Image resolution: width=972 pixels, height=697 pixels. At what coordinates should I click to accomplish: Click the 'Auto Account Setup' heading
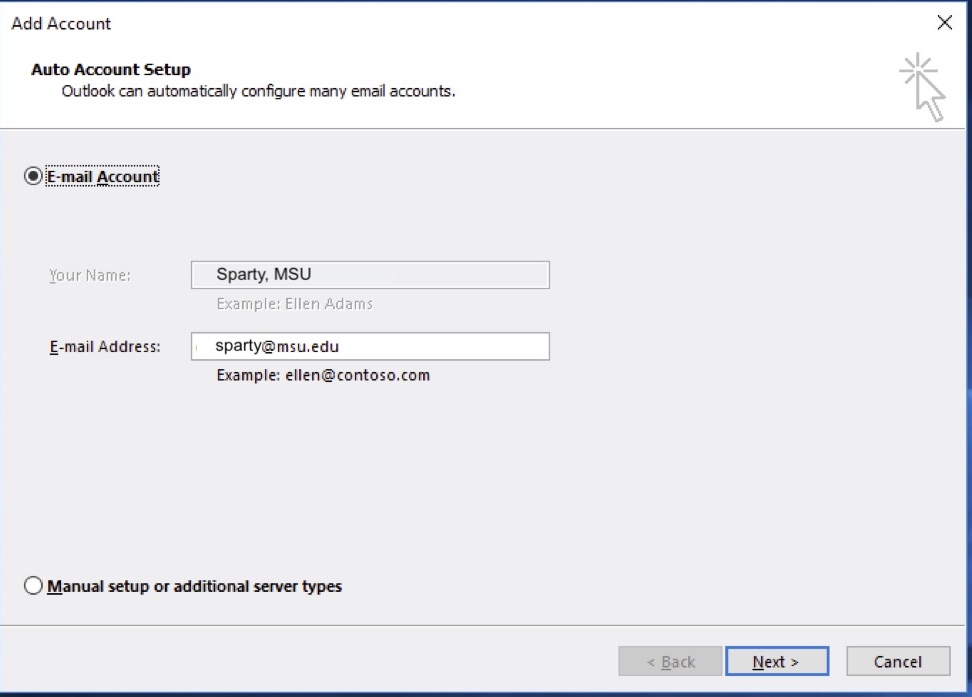tap(111, 70)
